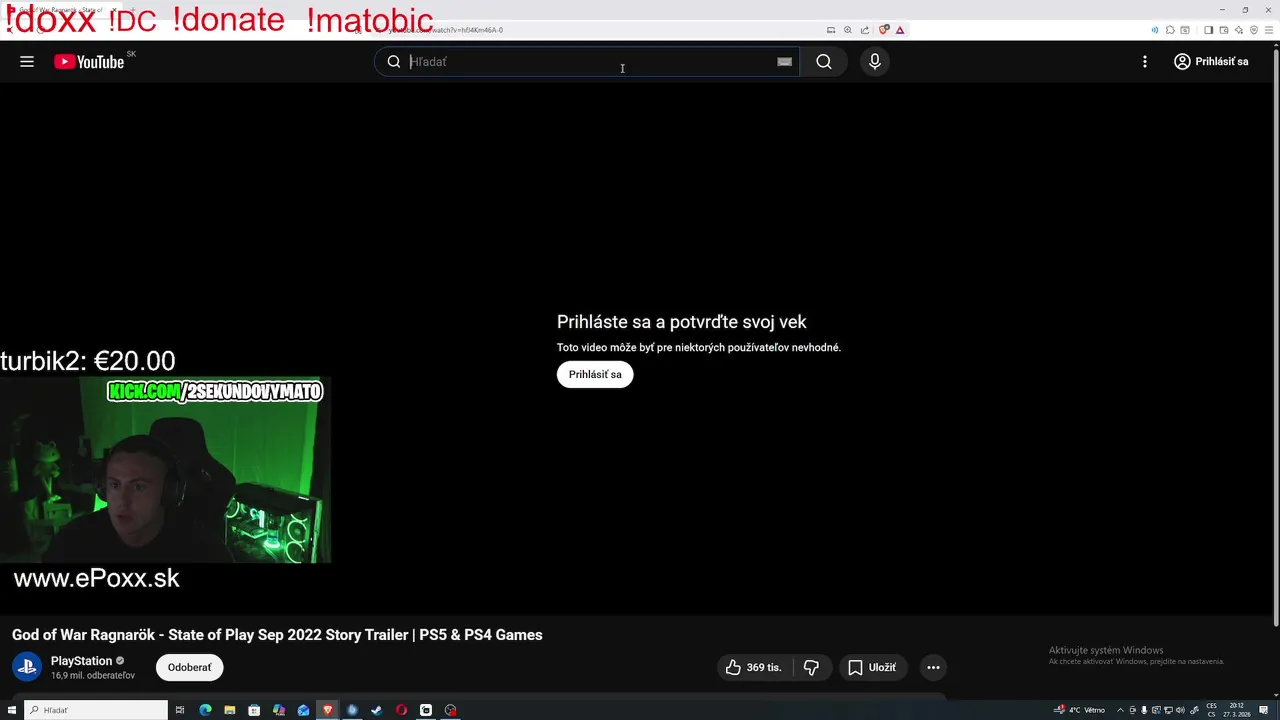Click the address bar URL
This screenshot has height=720, width=1280.
click(445, 30)
